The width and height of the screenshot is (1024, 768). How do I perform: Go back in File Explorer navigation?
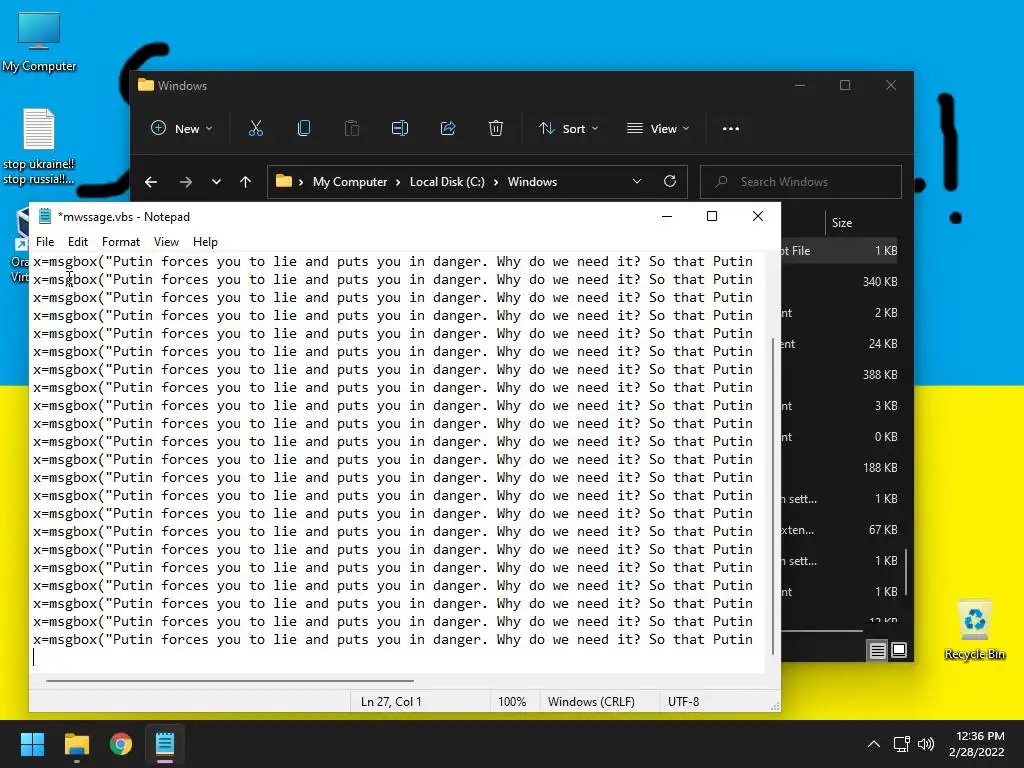[x=151, y=182]
